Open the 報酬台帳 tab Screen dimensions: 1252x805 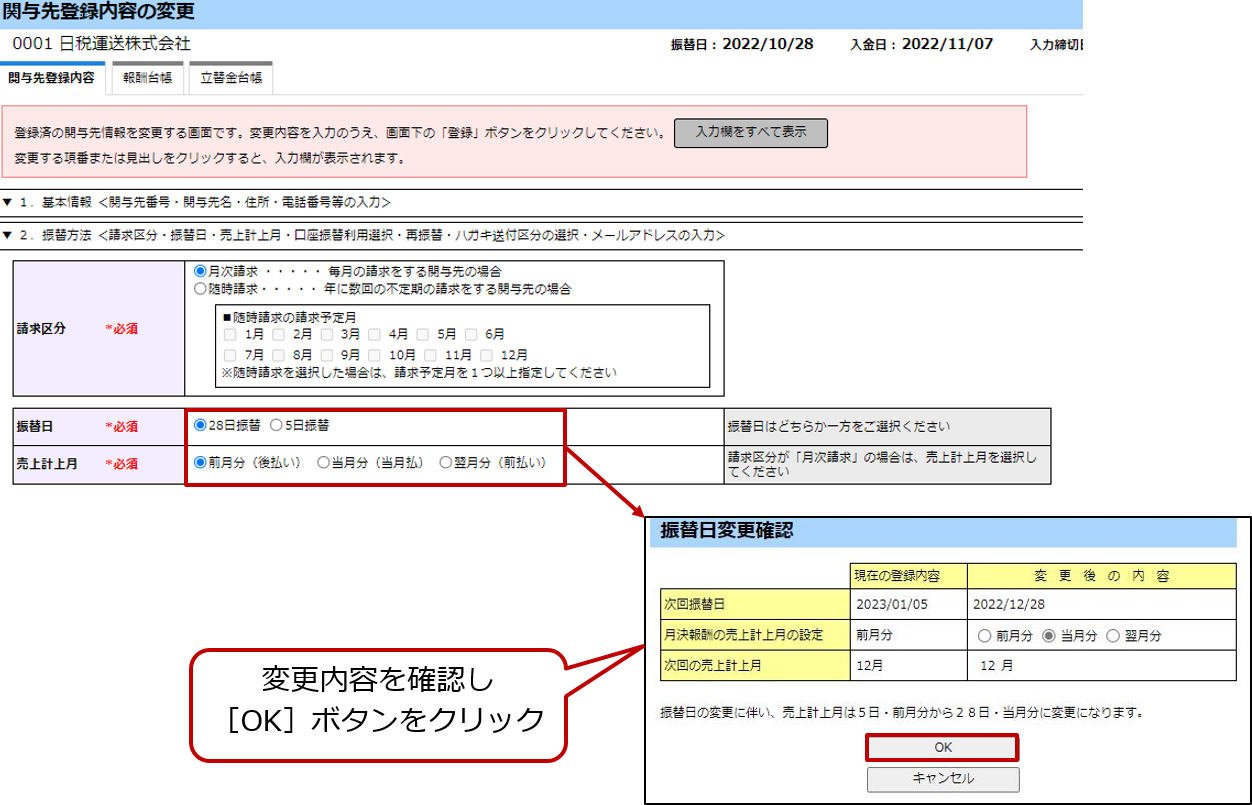(147, 78)
